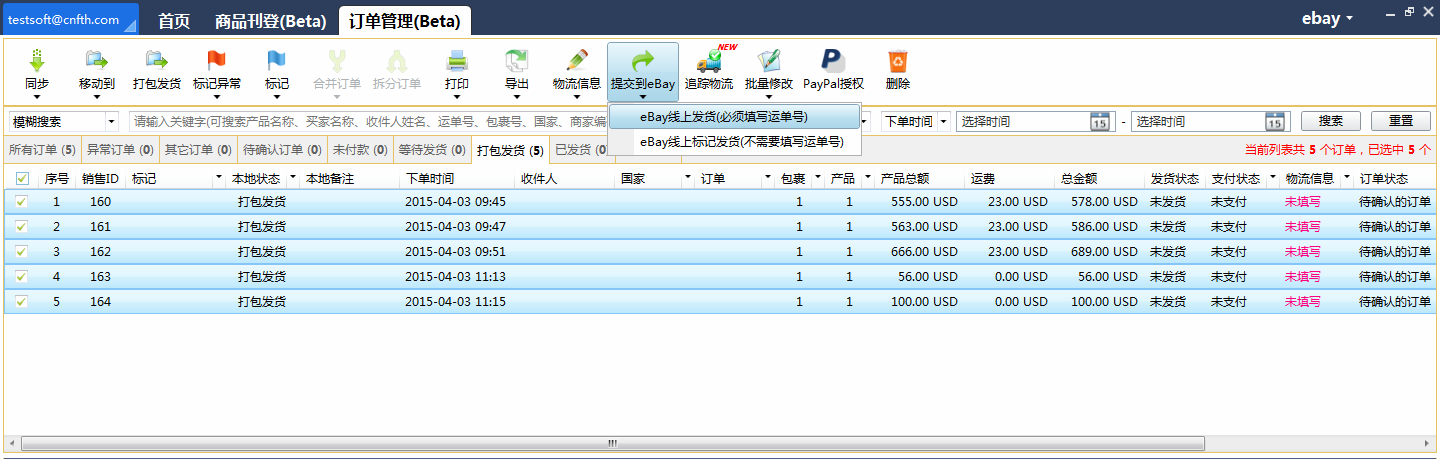Uncheck the row for sale ID 162
This screenshot has height=459, width=1440.
22,251
